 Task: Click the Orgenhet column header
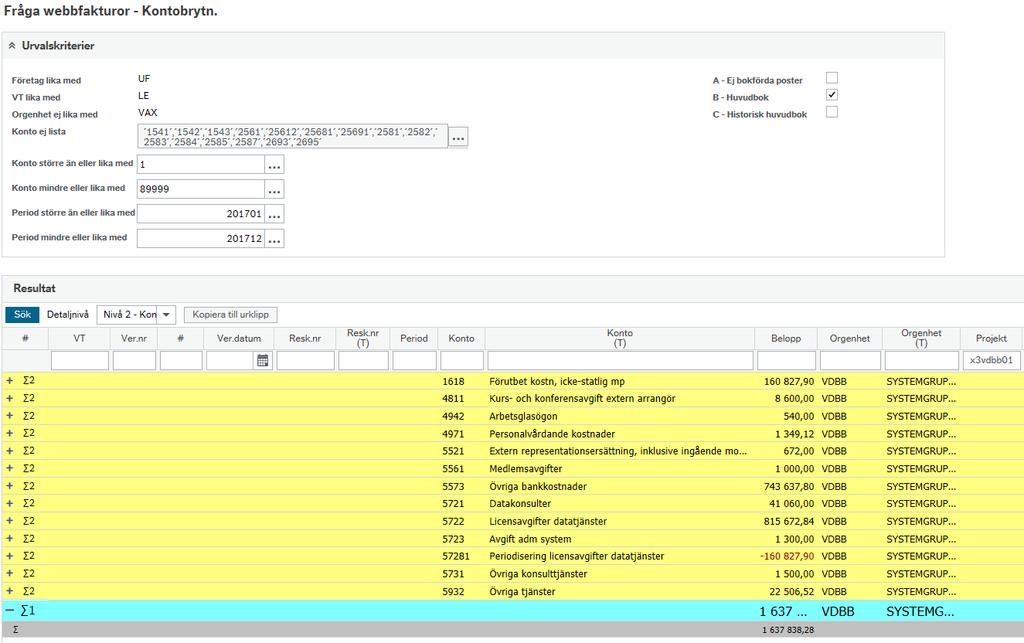coord(850,339)
